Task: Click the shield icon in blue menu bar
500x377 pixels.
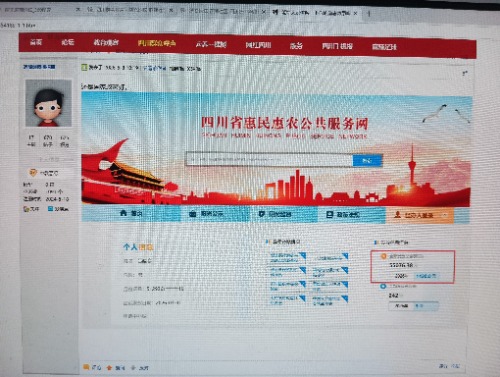Action: point(262,214)
